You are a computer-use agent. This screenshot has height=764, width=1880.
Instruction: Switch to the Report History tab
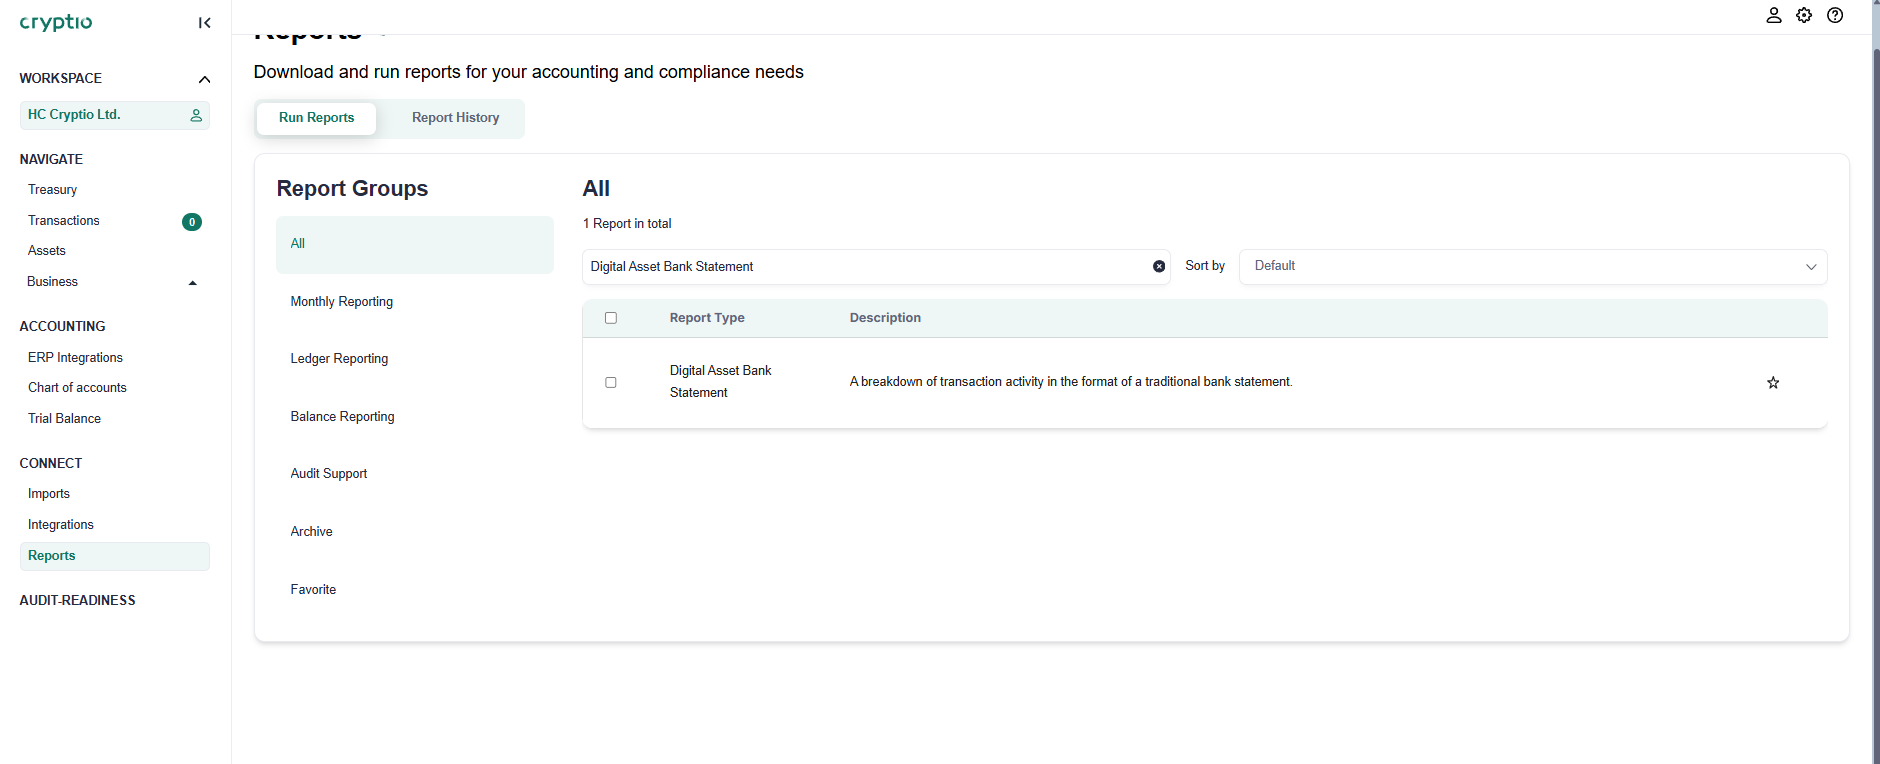[x=455, y=118]
